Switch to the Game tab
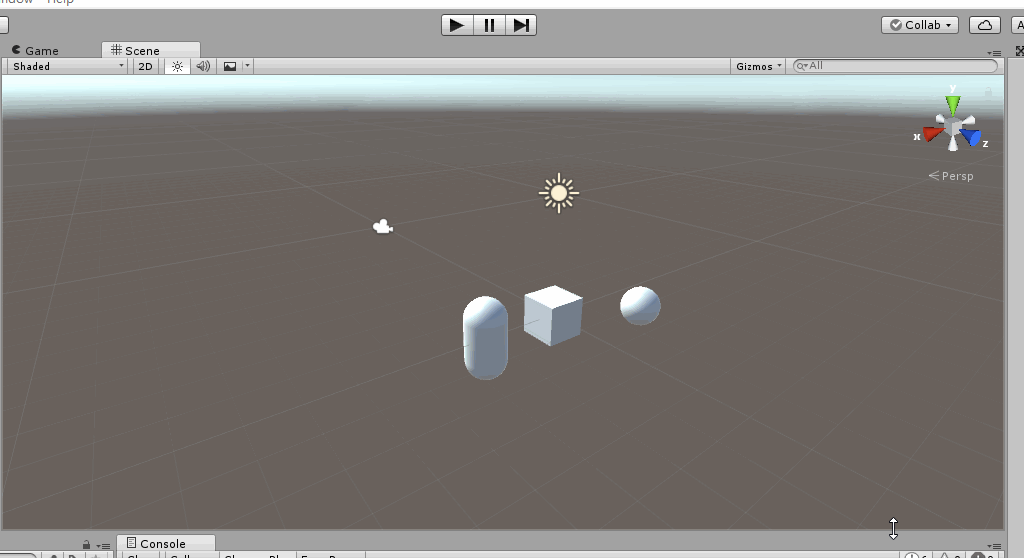The image size is (1024, 558). (35, 50)
